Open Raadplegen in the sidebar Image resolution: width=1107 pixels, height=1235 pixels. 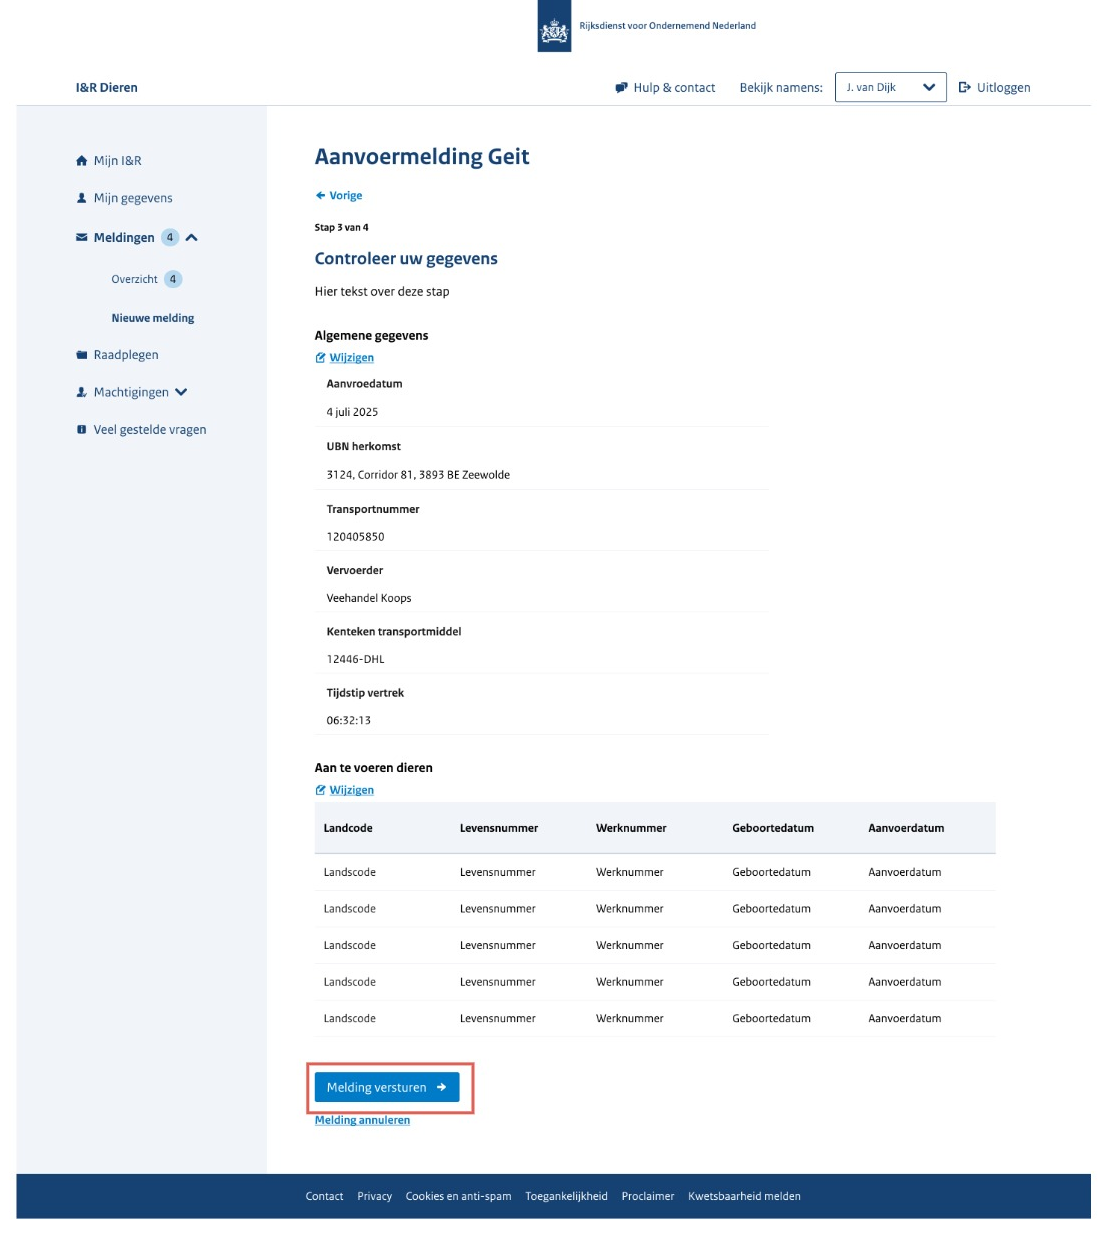tap(126, 355)
